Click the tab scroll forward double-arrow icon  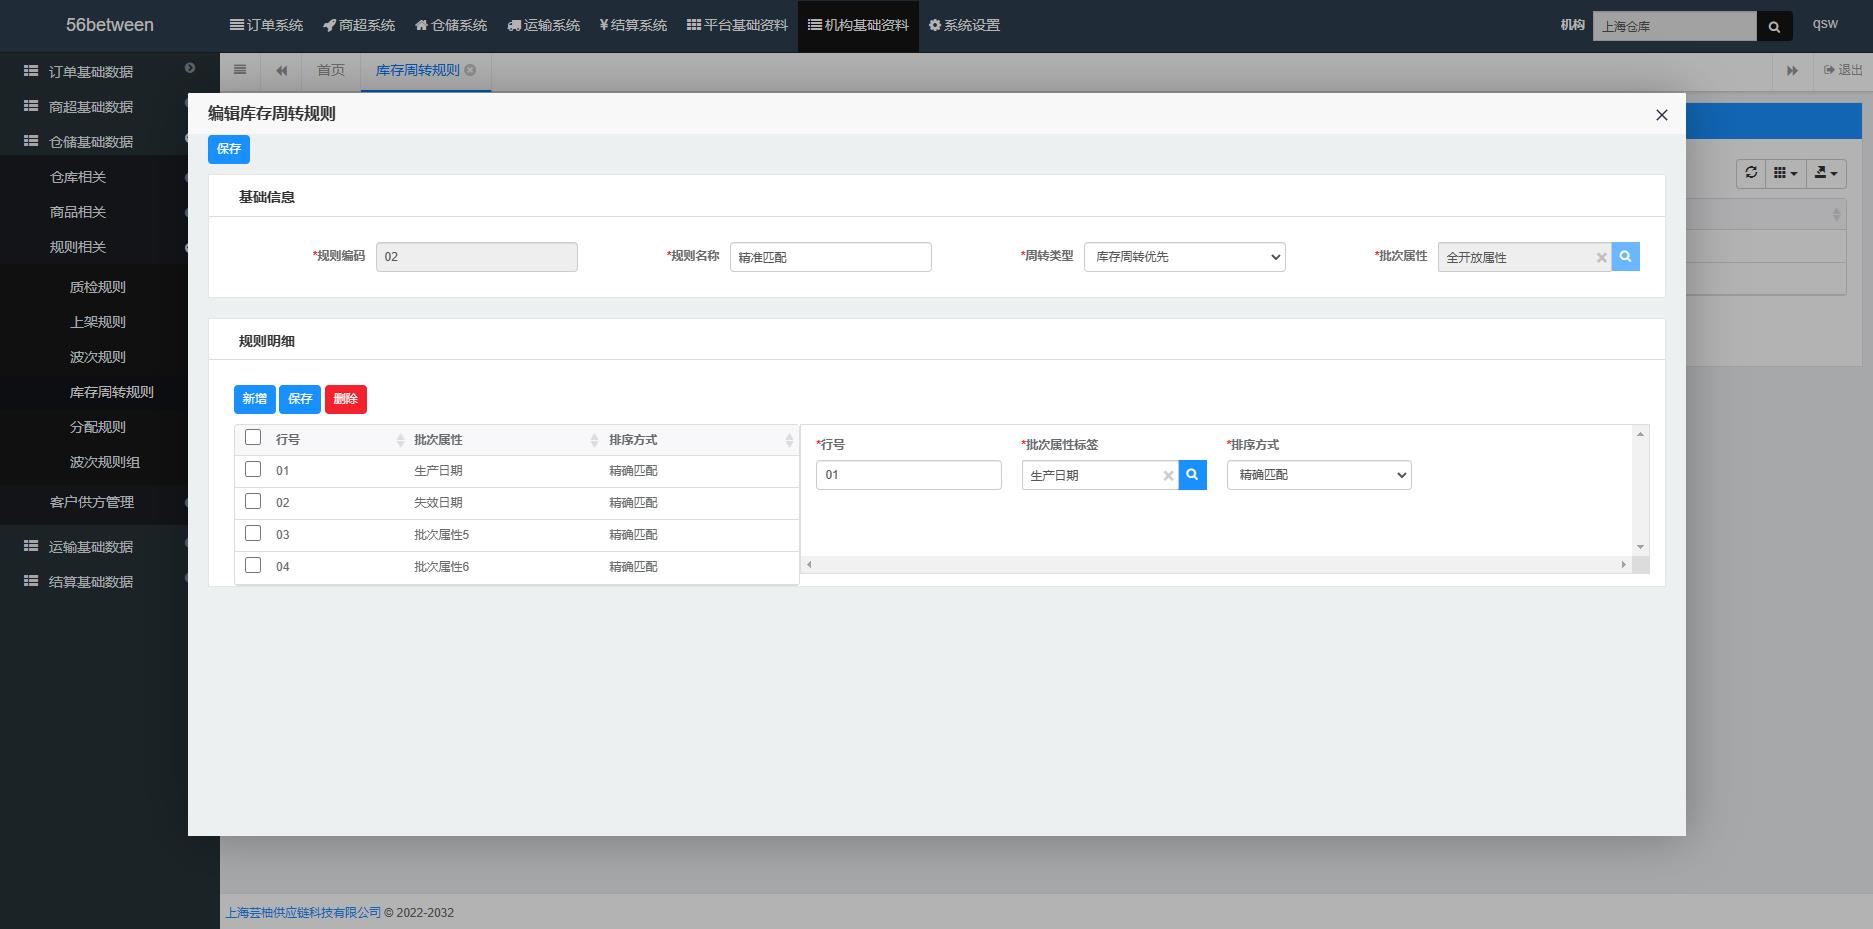pos(1792,71)
